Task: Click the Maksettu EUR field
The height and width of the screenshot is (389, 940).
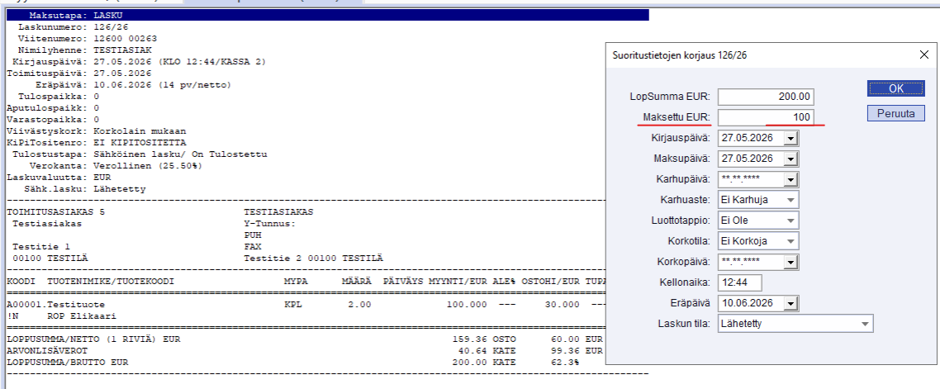Action: click(766, 117)
